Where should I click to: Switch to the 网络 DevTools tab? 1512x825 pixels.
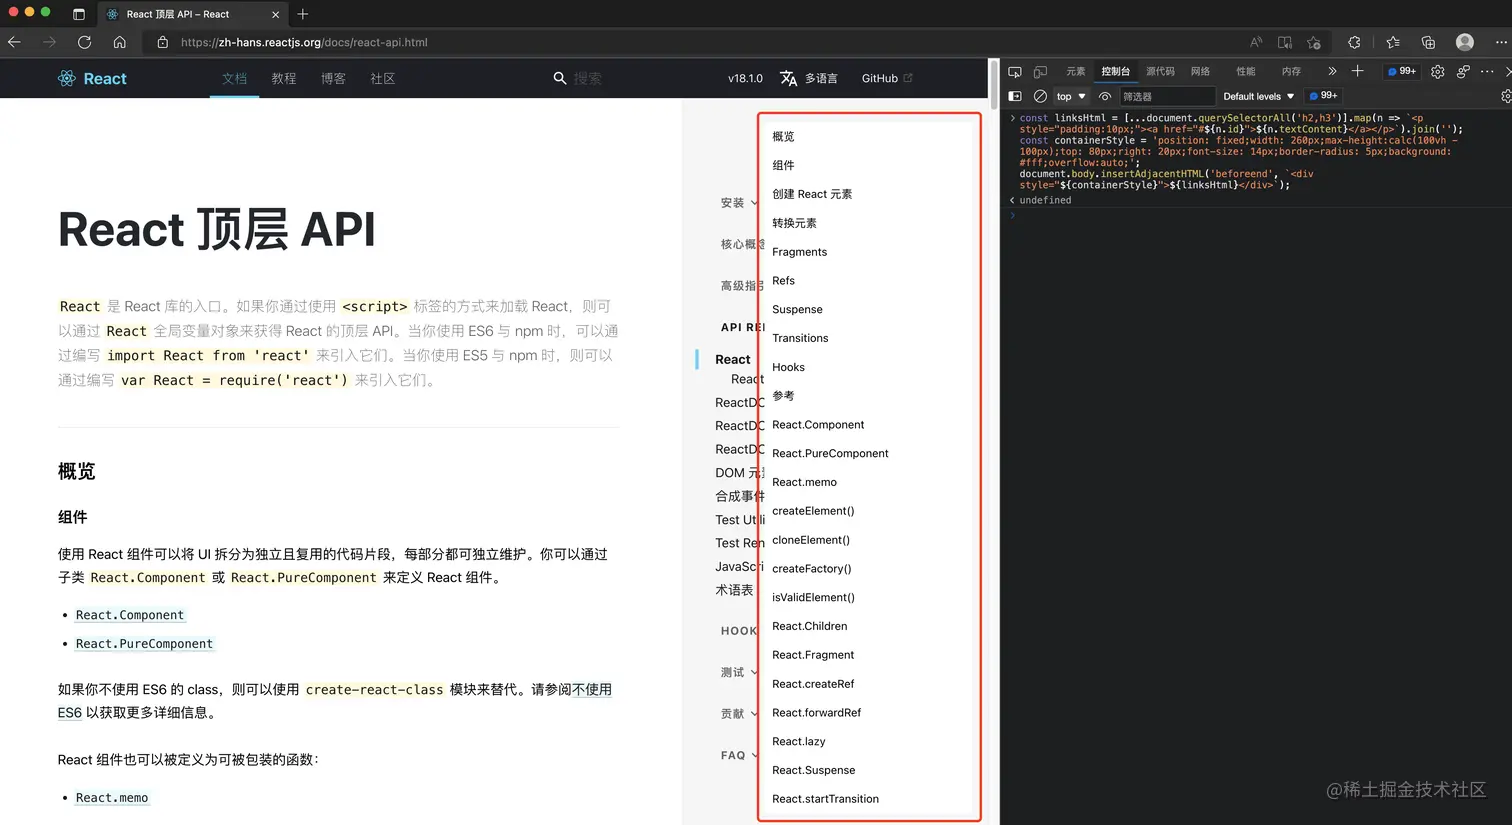coord(1200,72)
